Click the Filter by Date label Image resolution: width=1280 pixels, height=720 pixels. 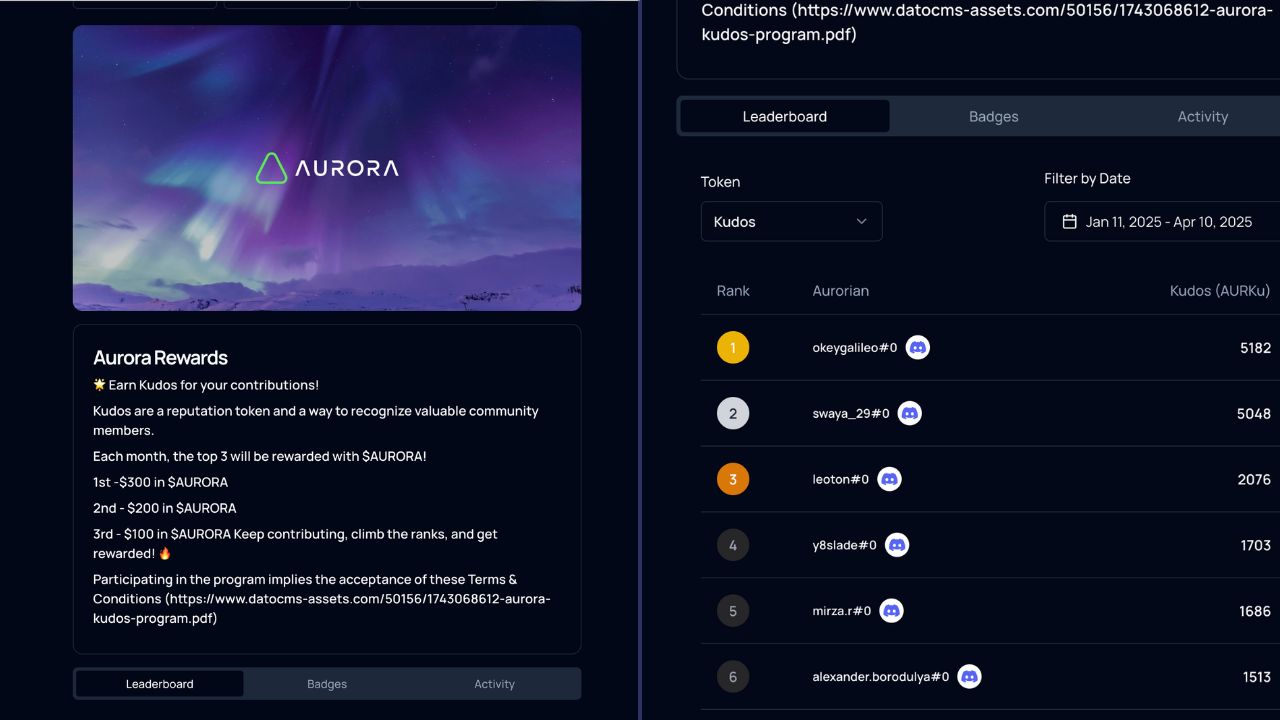point(1087,178)
